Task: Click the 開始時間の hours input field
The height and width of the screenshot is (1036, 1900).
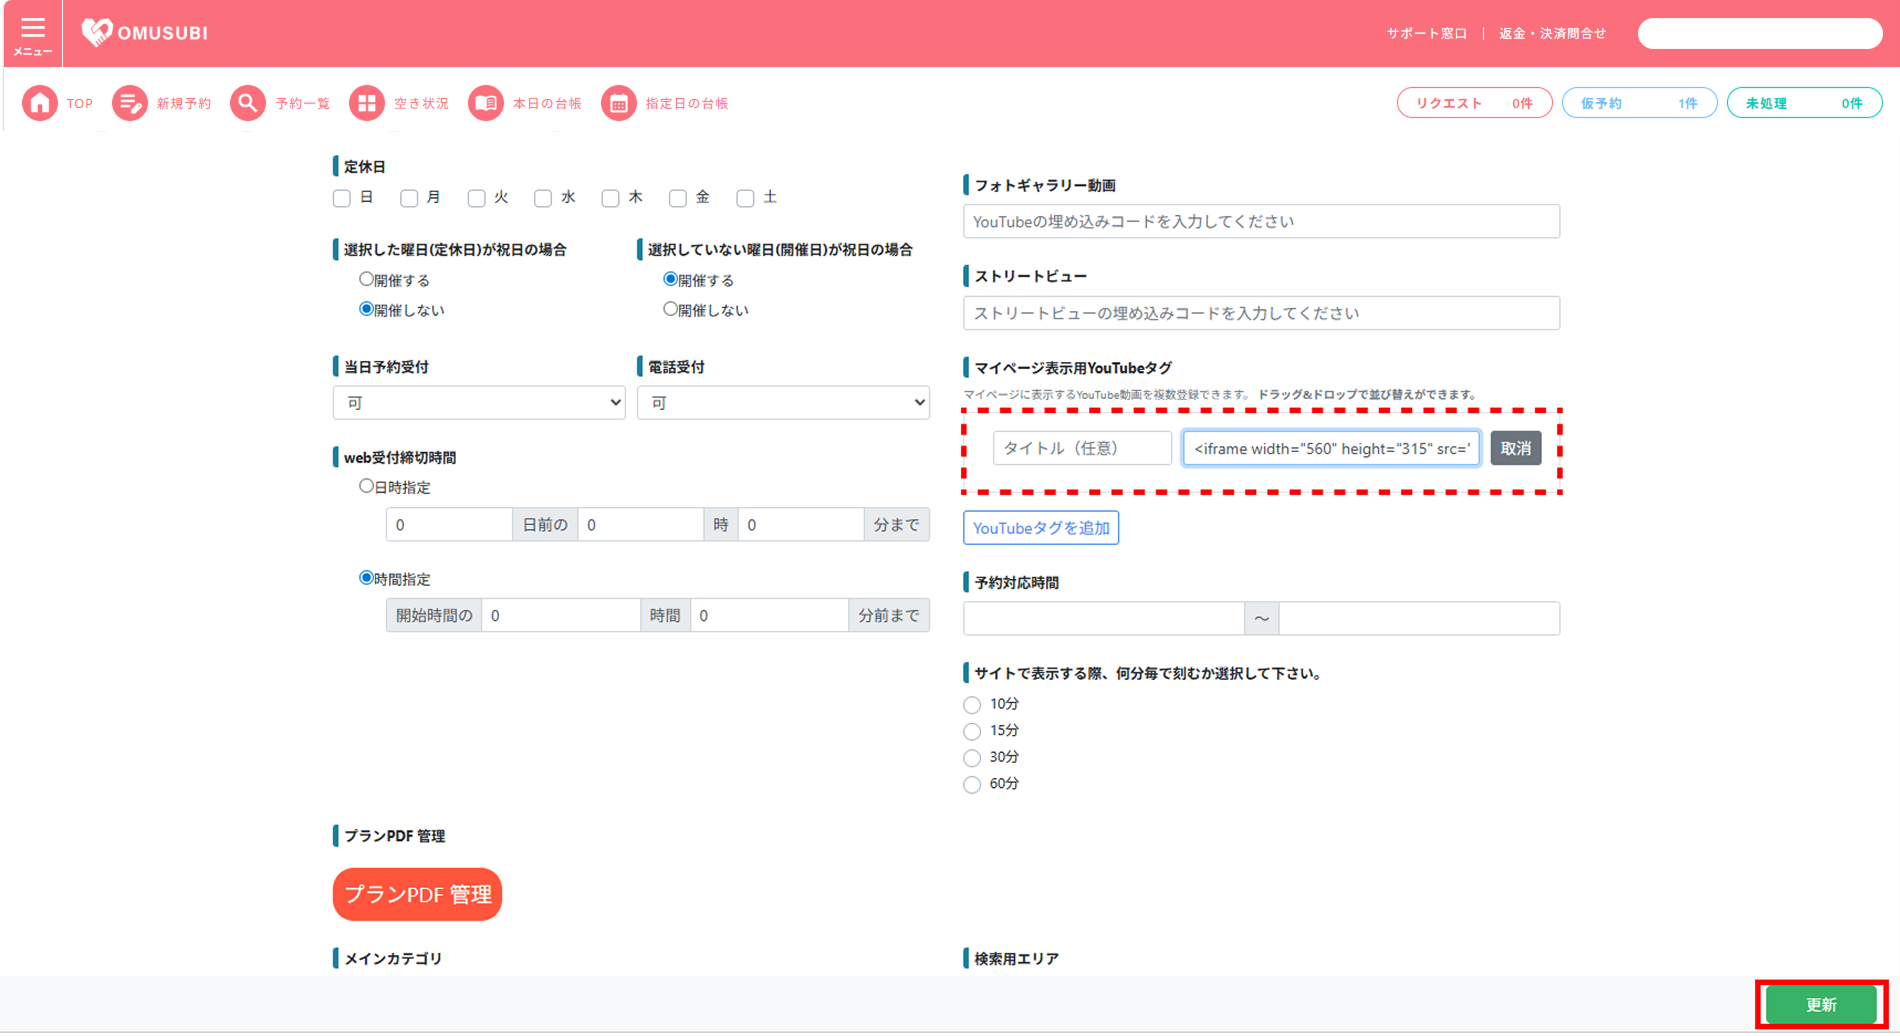Action: pyautogui.click(x=561, y=615)
